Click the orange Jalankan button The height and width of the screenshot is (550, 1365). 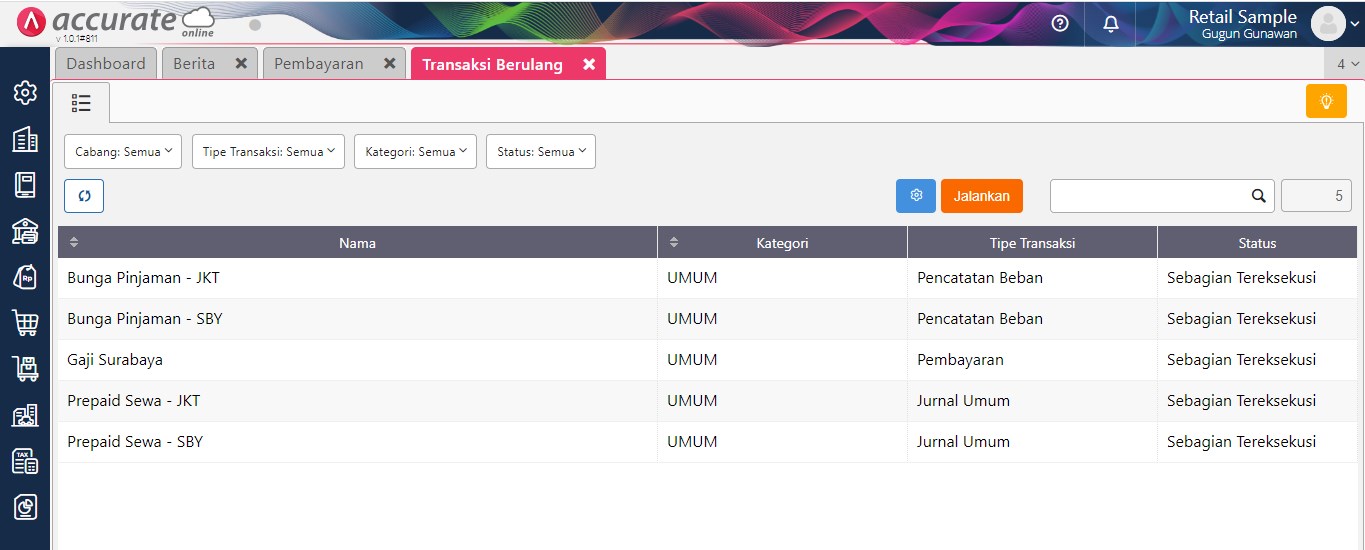(982, 196)
